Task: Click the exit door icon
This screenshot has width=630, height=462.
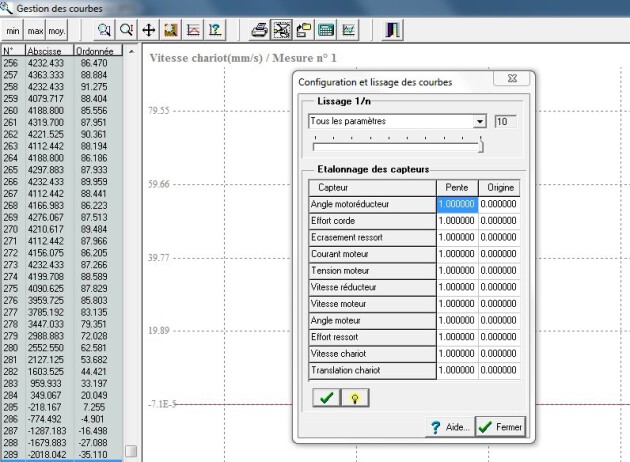Action: pyautogui.click(x=392, y=30)
